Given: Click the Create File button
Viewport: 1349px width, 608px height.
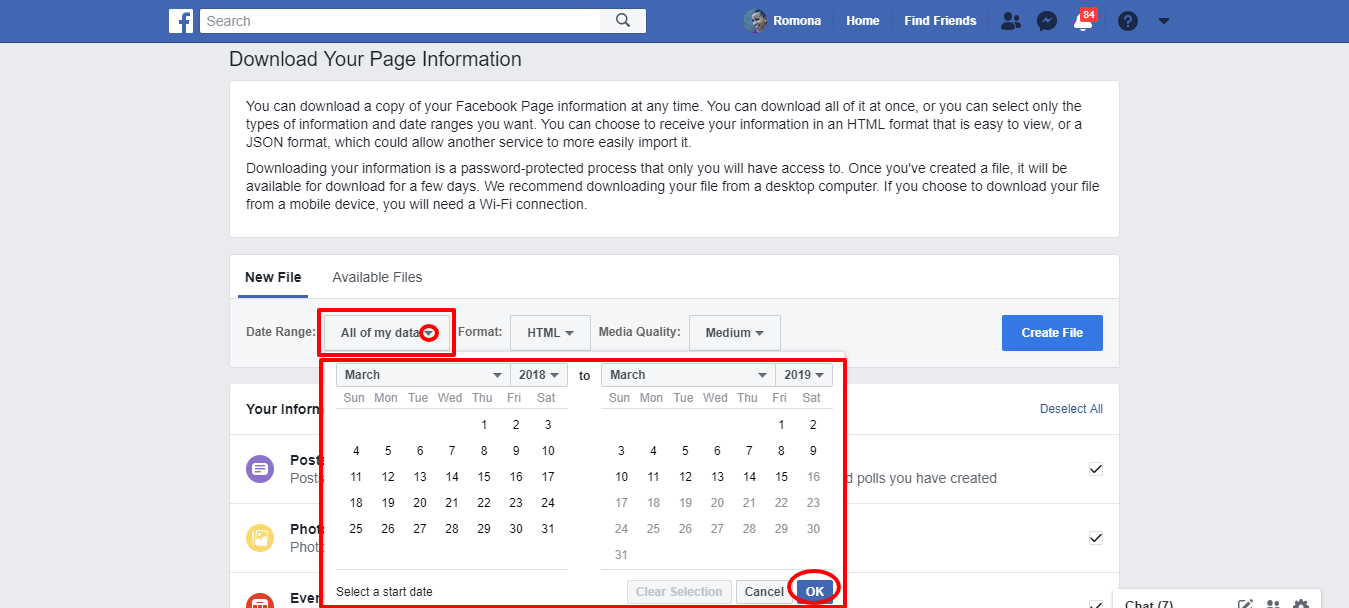Looking at the screenshot, I should point(1052,333).
